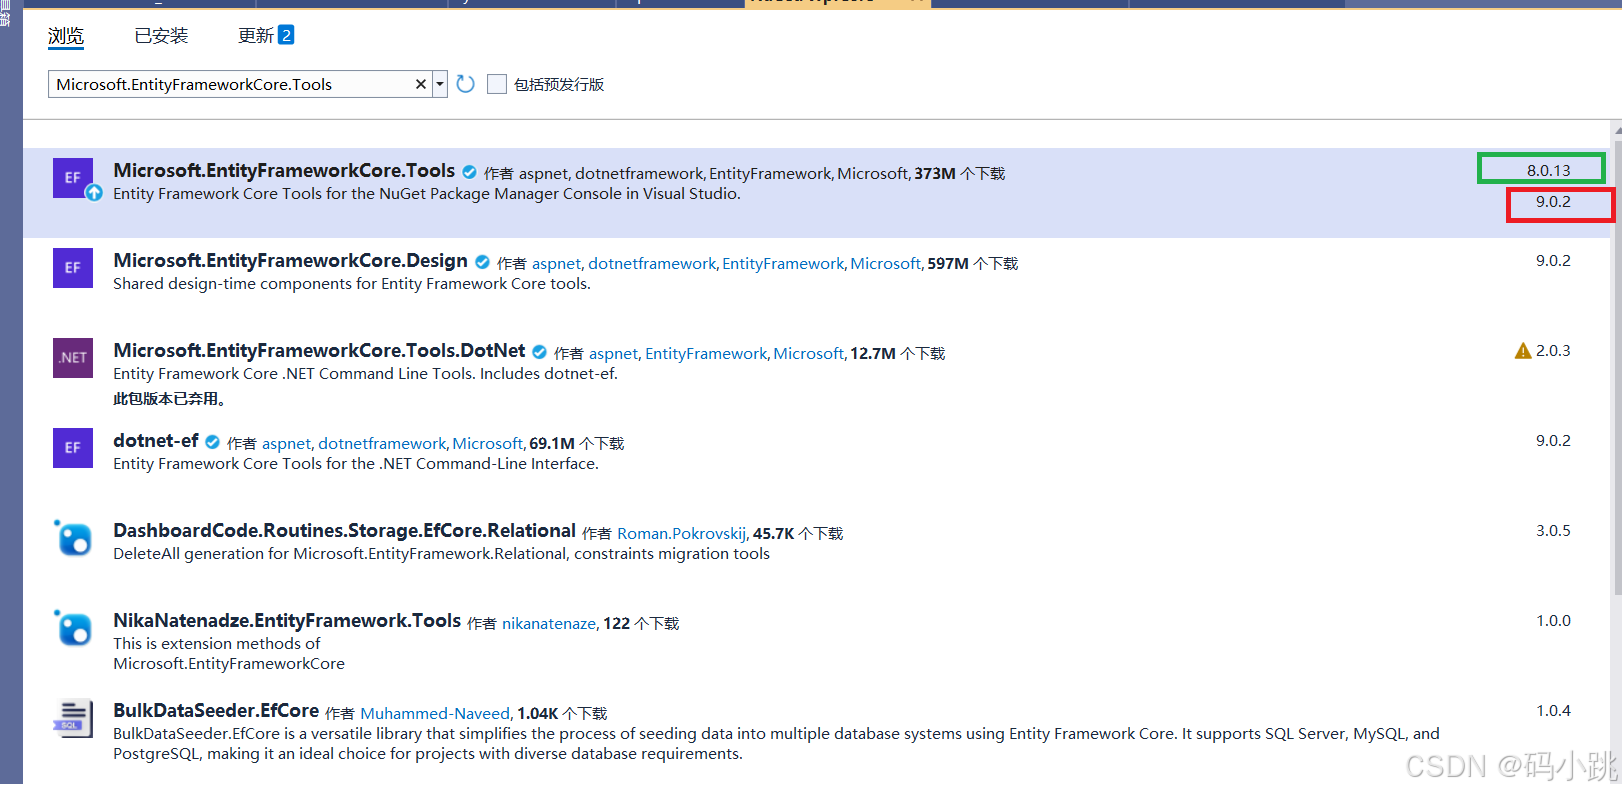Click description 'Entity Framework Core .NET Command Line Tools'
Viewport: 1622px width, 794px height.
click(x=365, y=374)
